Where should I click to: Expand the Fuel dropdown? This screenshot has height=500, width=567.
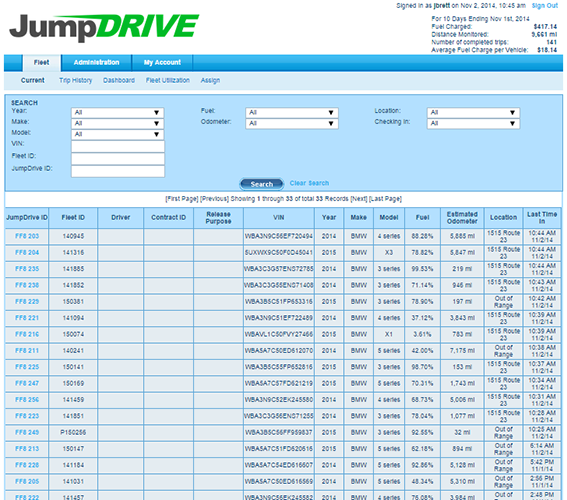pos(292,112)
